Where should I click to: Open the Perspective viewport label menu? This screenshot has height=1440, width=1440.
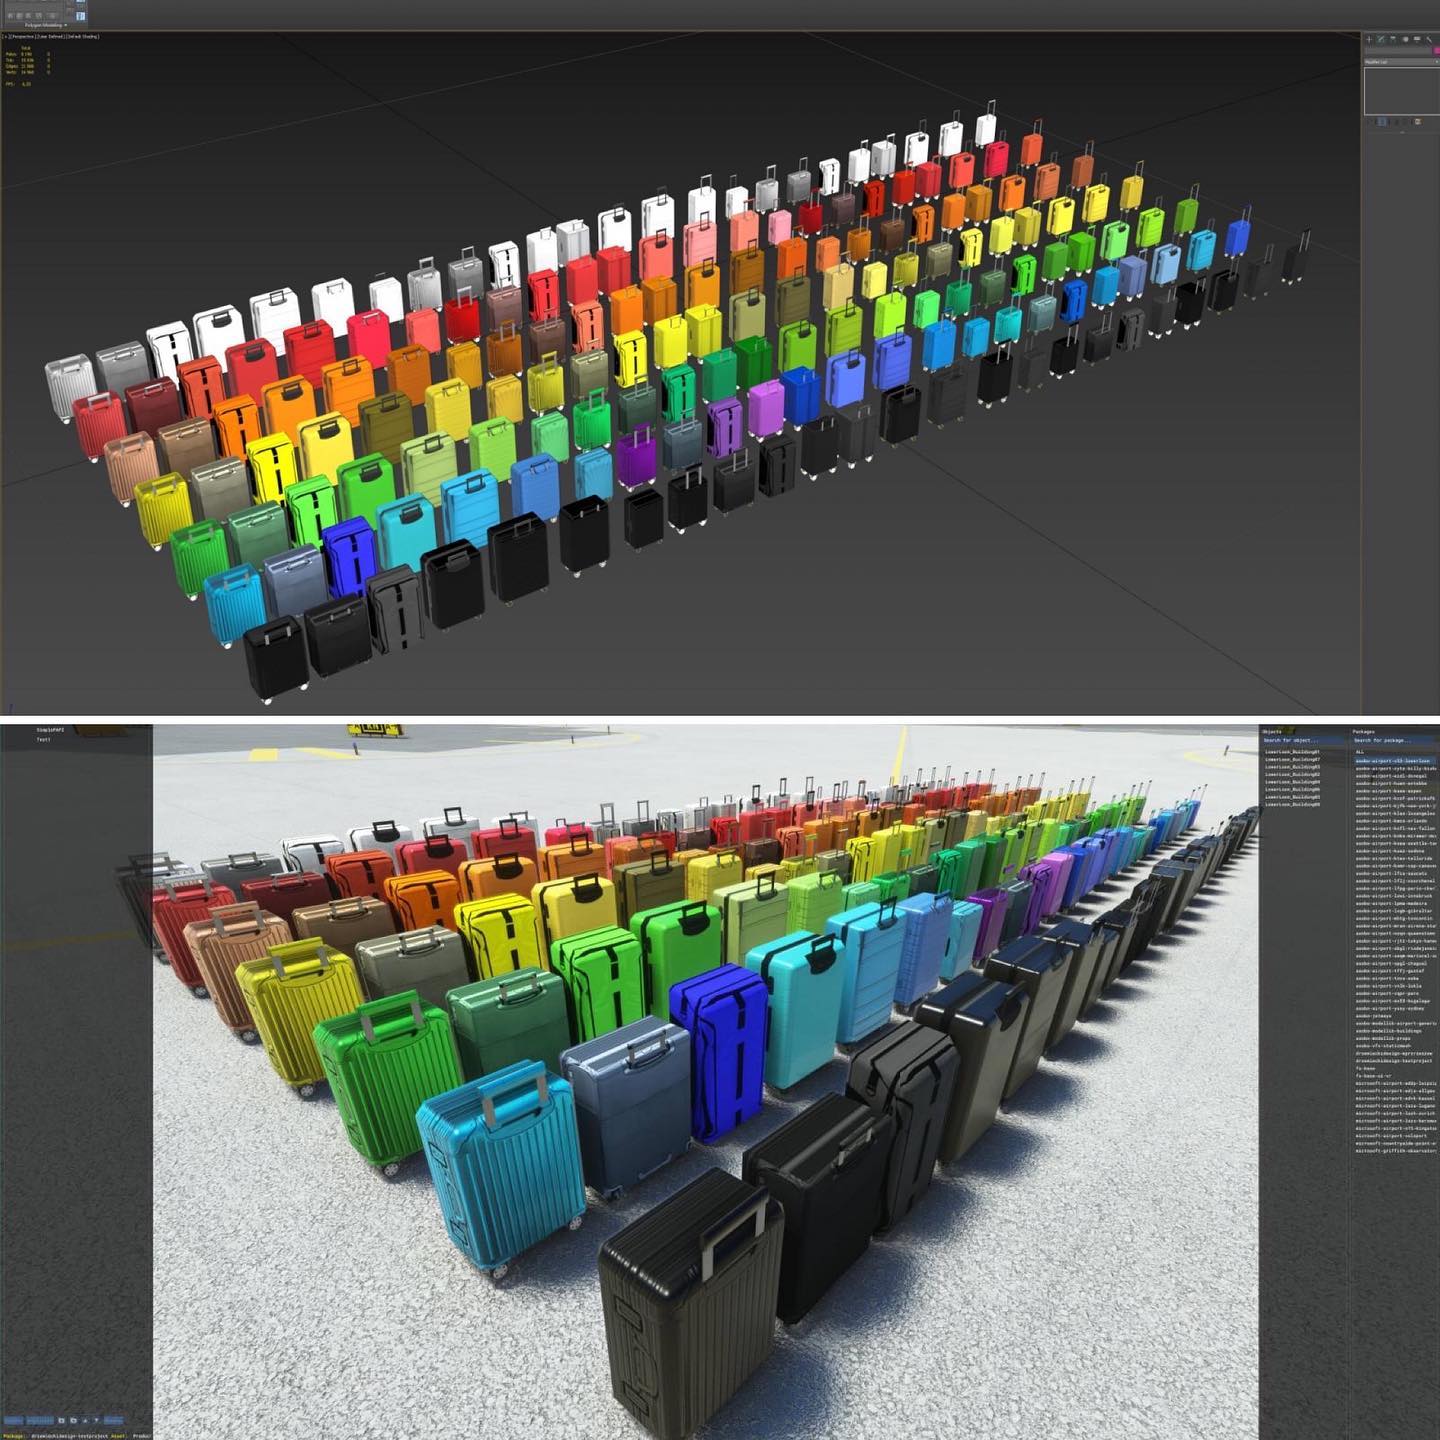coord(22,36)
